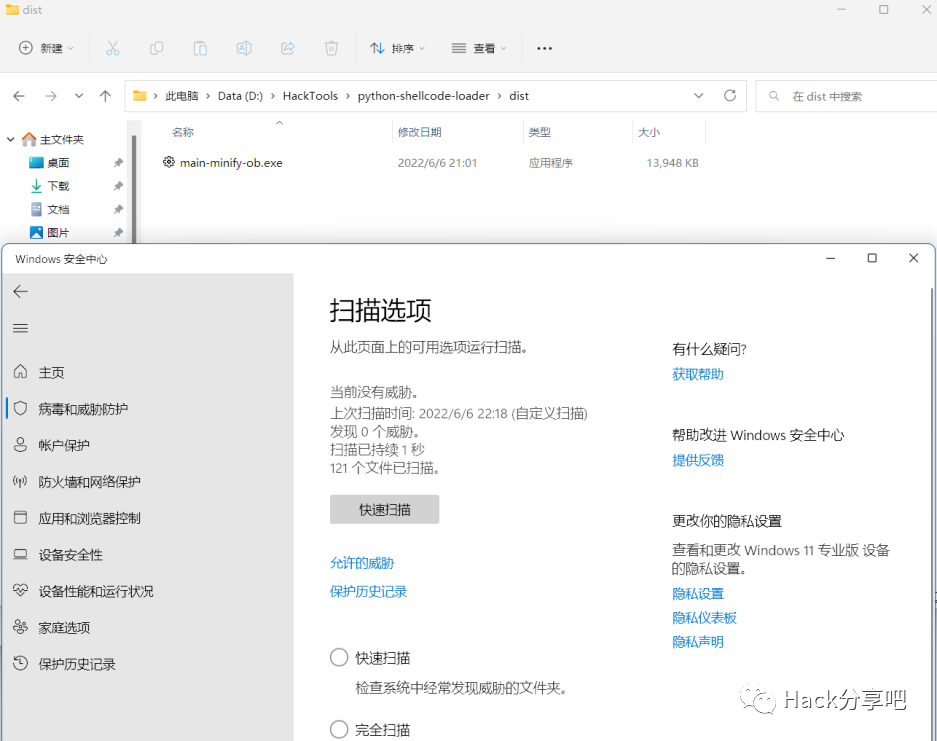Click the back arrow in Windows Security
The width and height of the screenshot is (937, 741).
point(21,291)
